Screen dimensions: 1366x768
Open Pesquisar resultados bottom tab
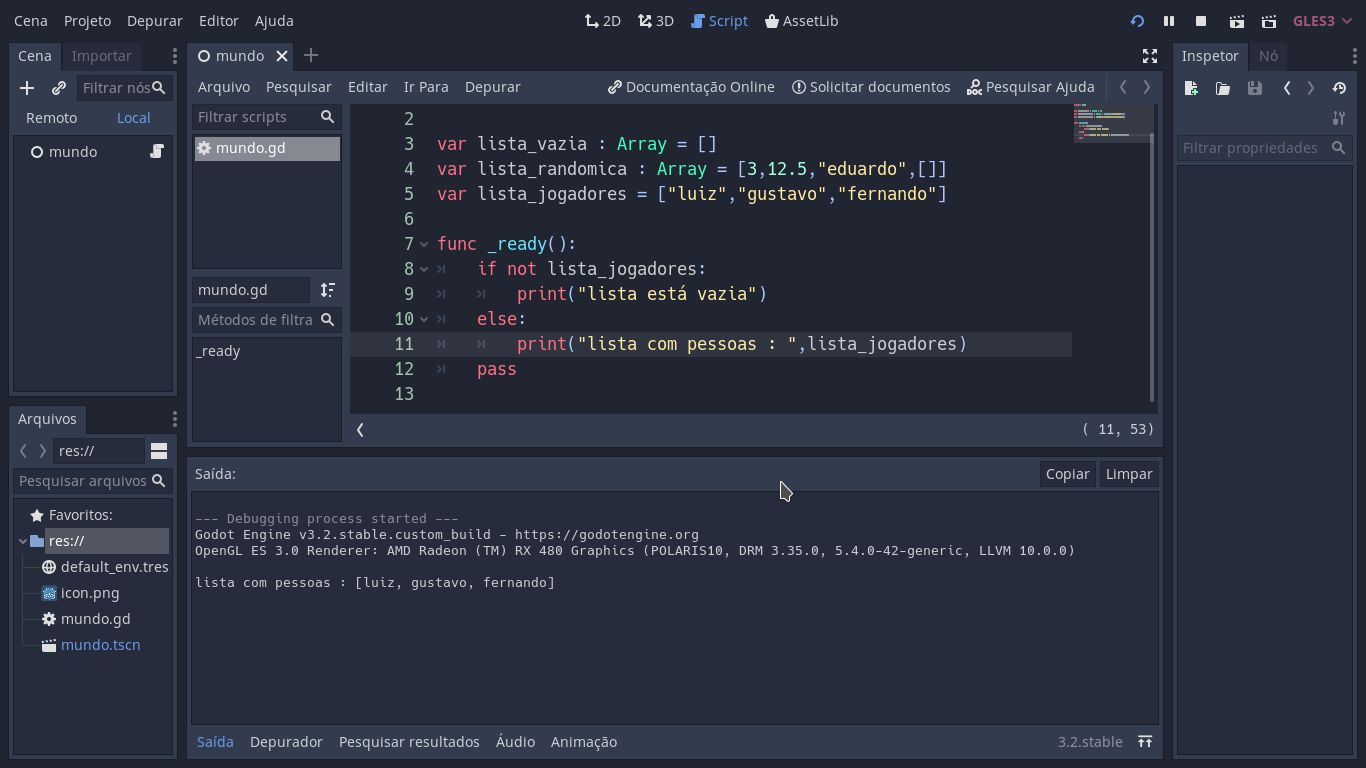pyautogui.click(x=409, y=742)
